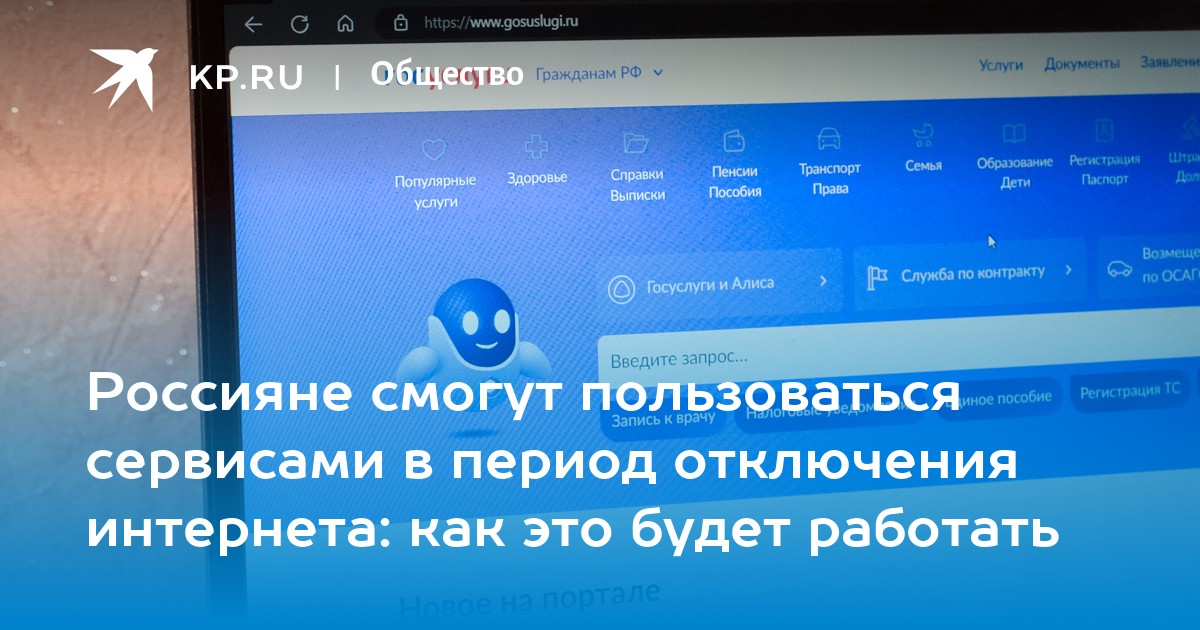Open the Услуги menu item

[x=1000, y=64]
